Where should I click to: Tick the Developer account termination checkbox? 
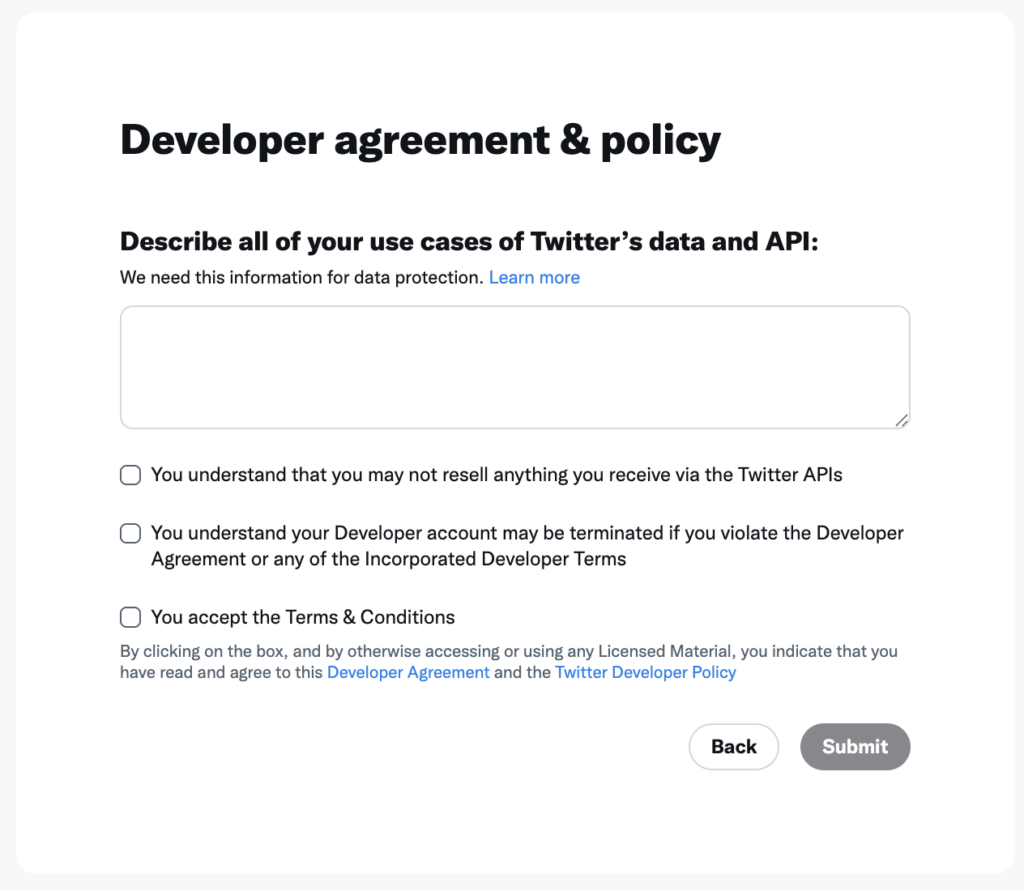131,533
